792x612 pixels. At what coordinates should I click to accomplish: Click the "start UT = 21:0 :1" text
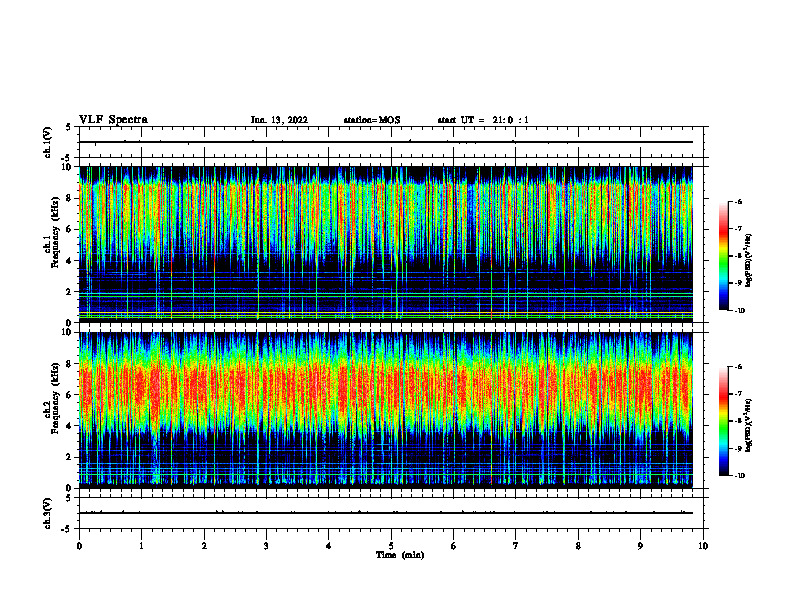(x=483, y=120)
